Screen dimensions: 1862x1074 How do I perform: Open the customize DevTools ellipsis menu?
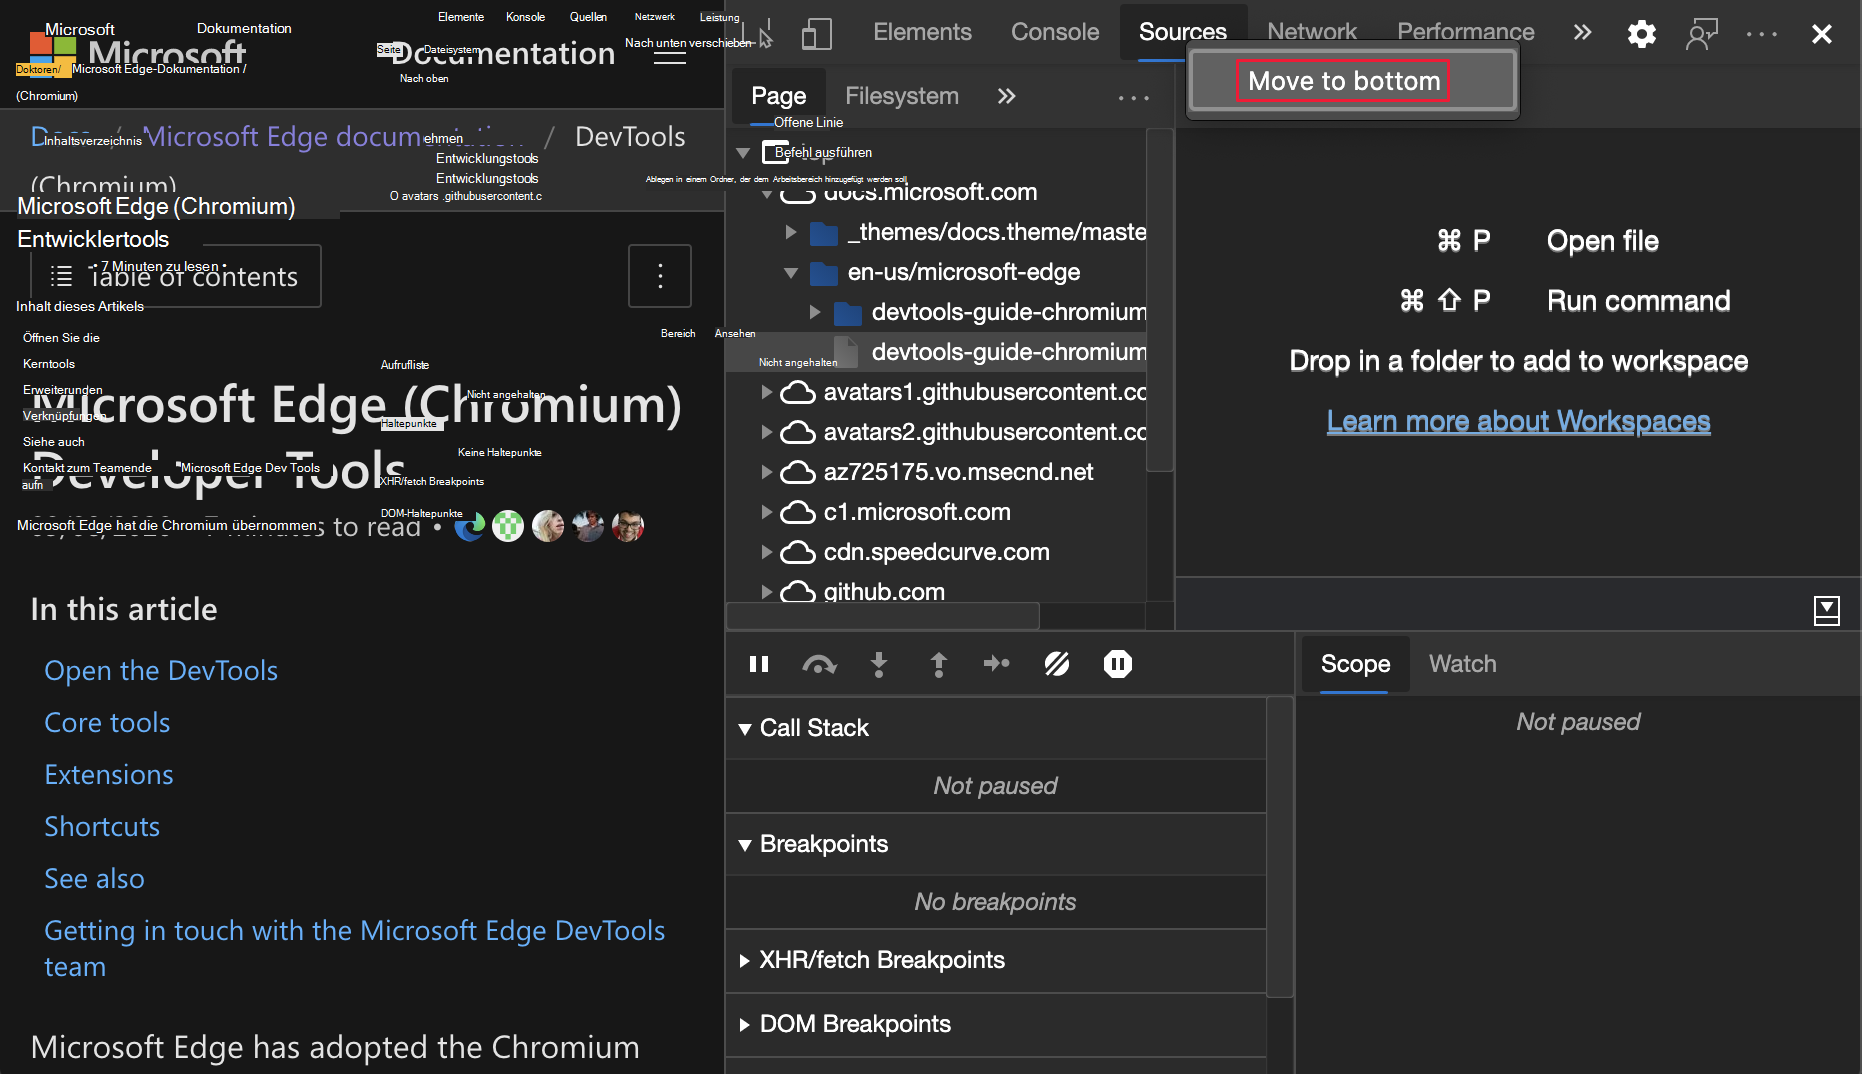click(x=1762, y=34)
